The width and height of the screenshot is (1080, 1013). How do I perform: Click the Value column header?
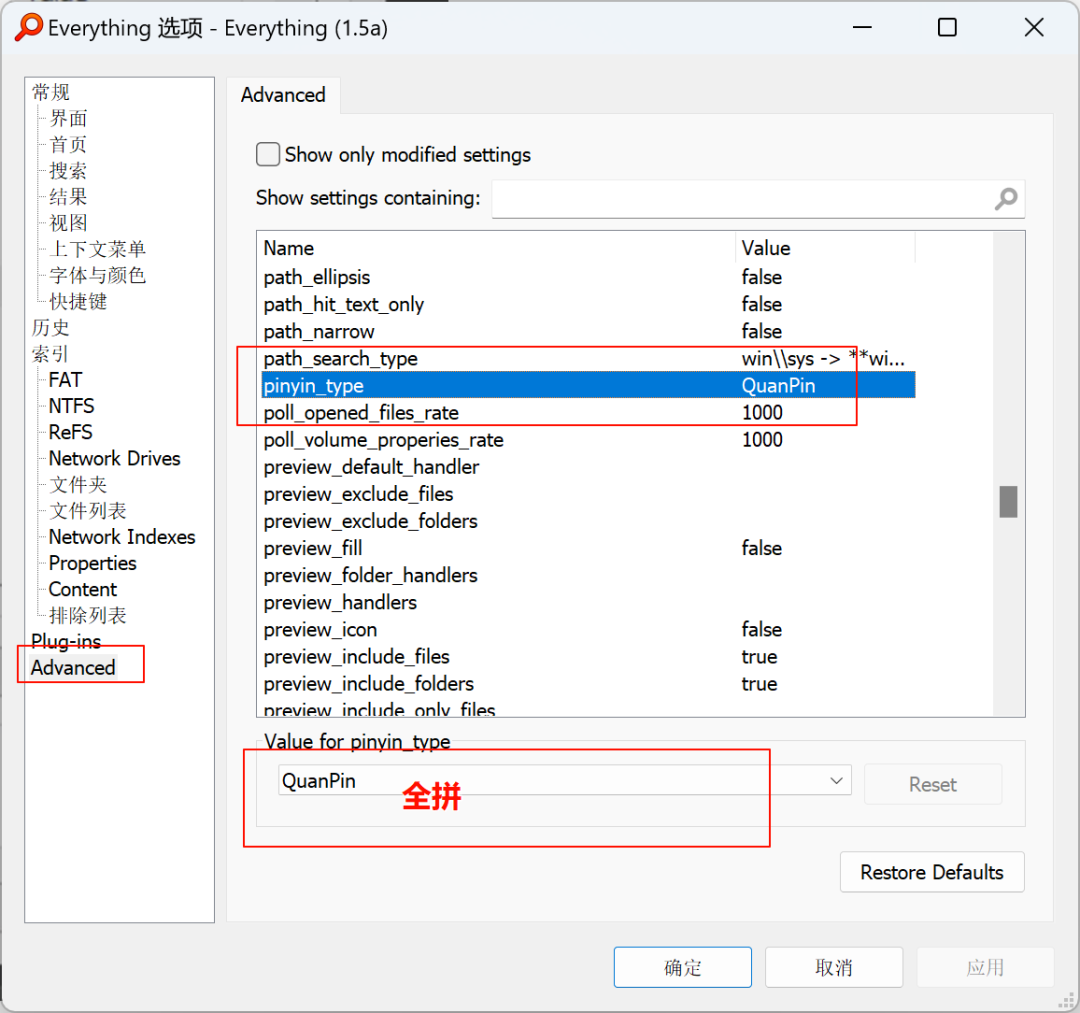825,249
